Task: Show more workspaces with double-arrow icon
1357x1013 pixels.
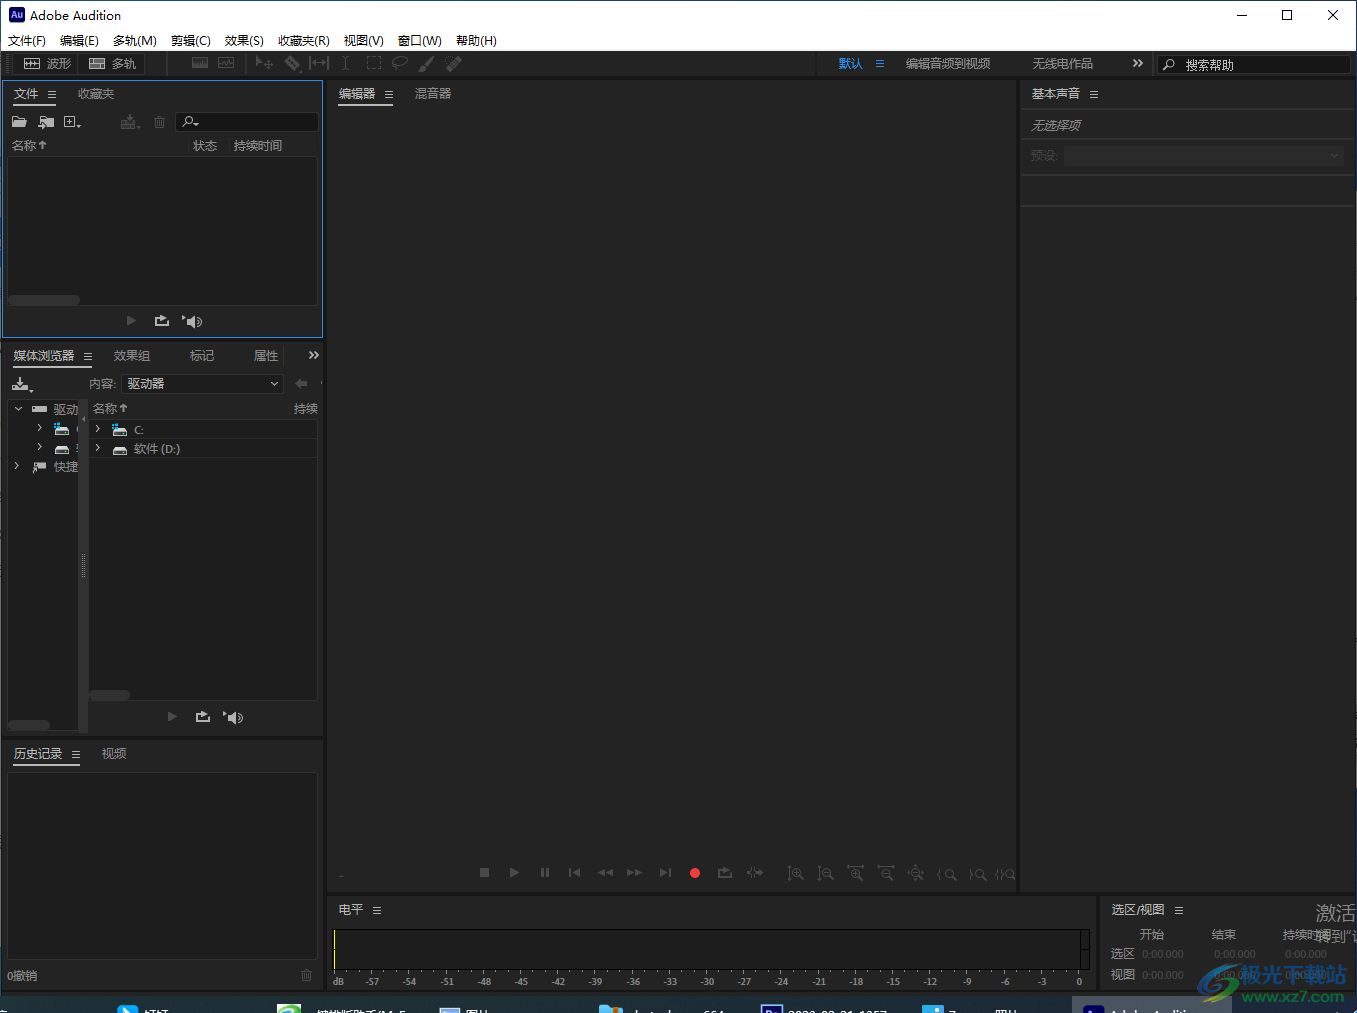Action: [1137, 63]
